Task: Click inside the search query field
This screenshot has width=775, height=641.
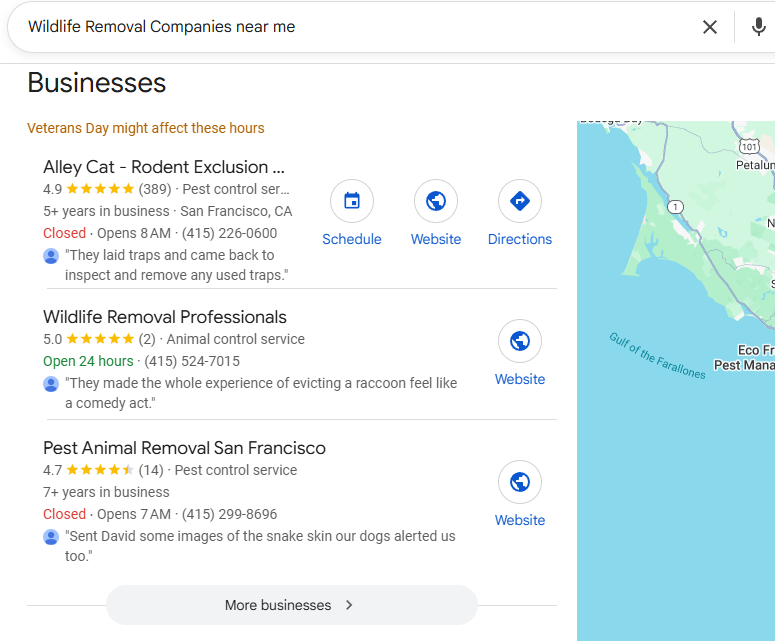Action: click(x=350, y=27)
